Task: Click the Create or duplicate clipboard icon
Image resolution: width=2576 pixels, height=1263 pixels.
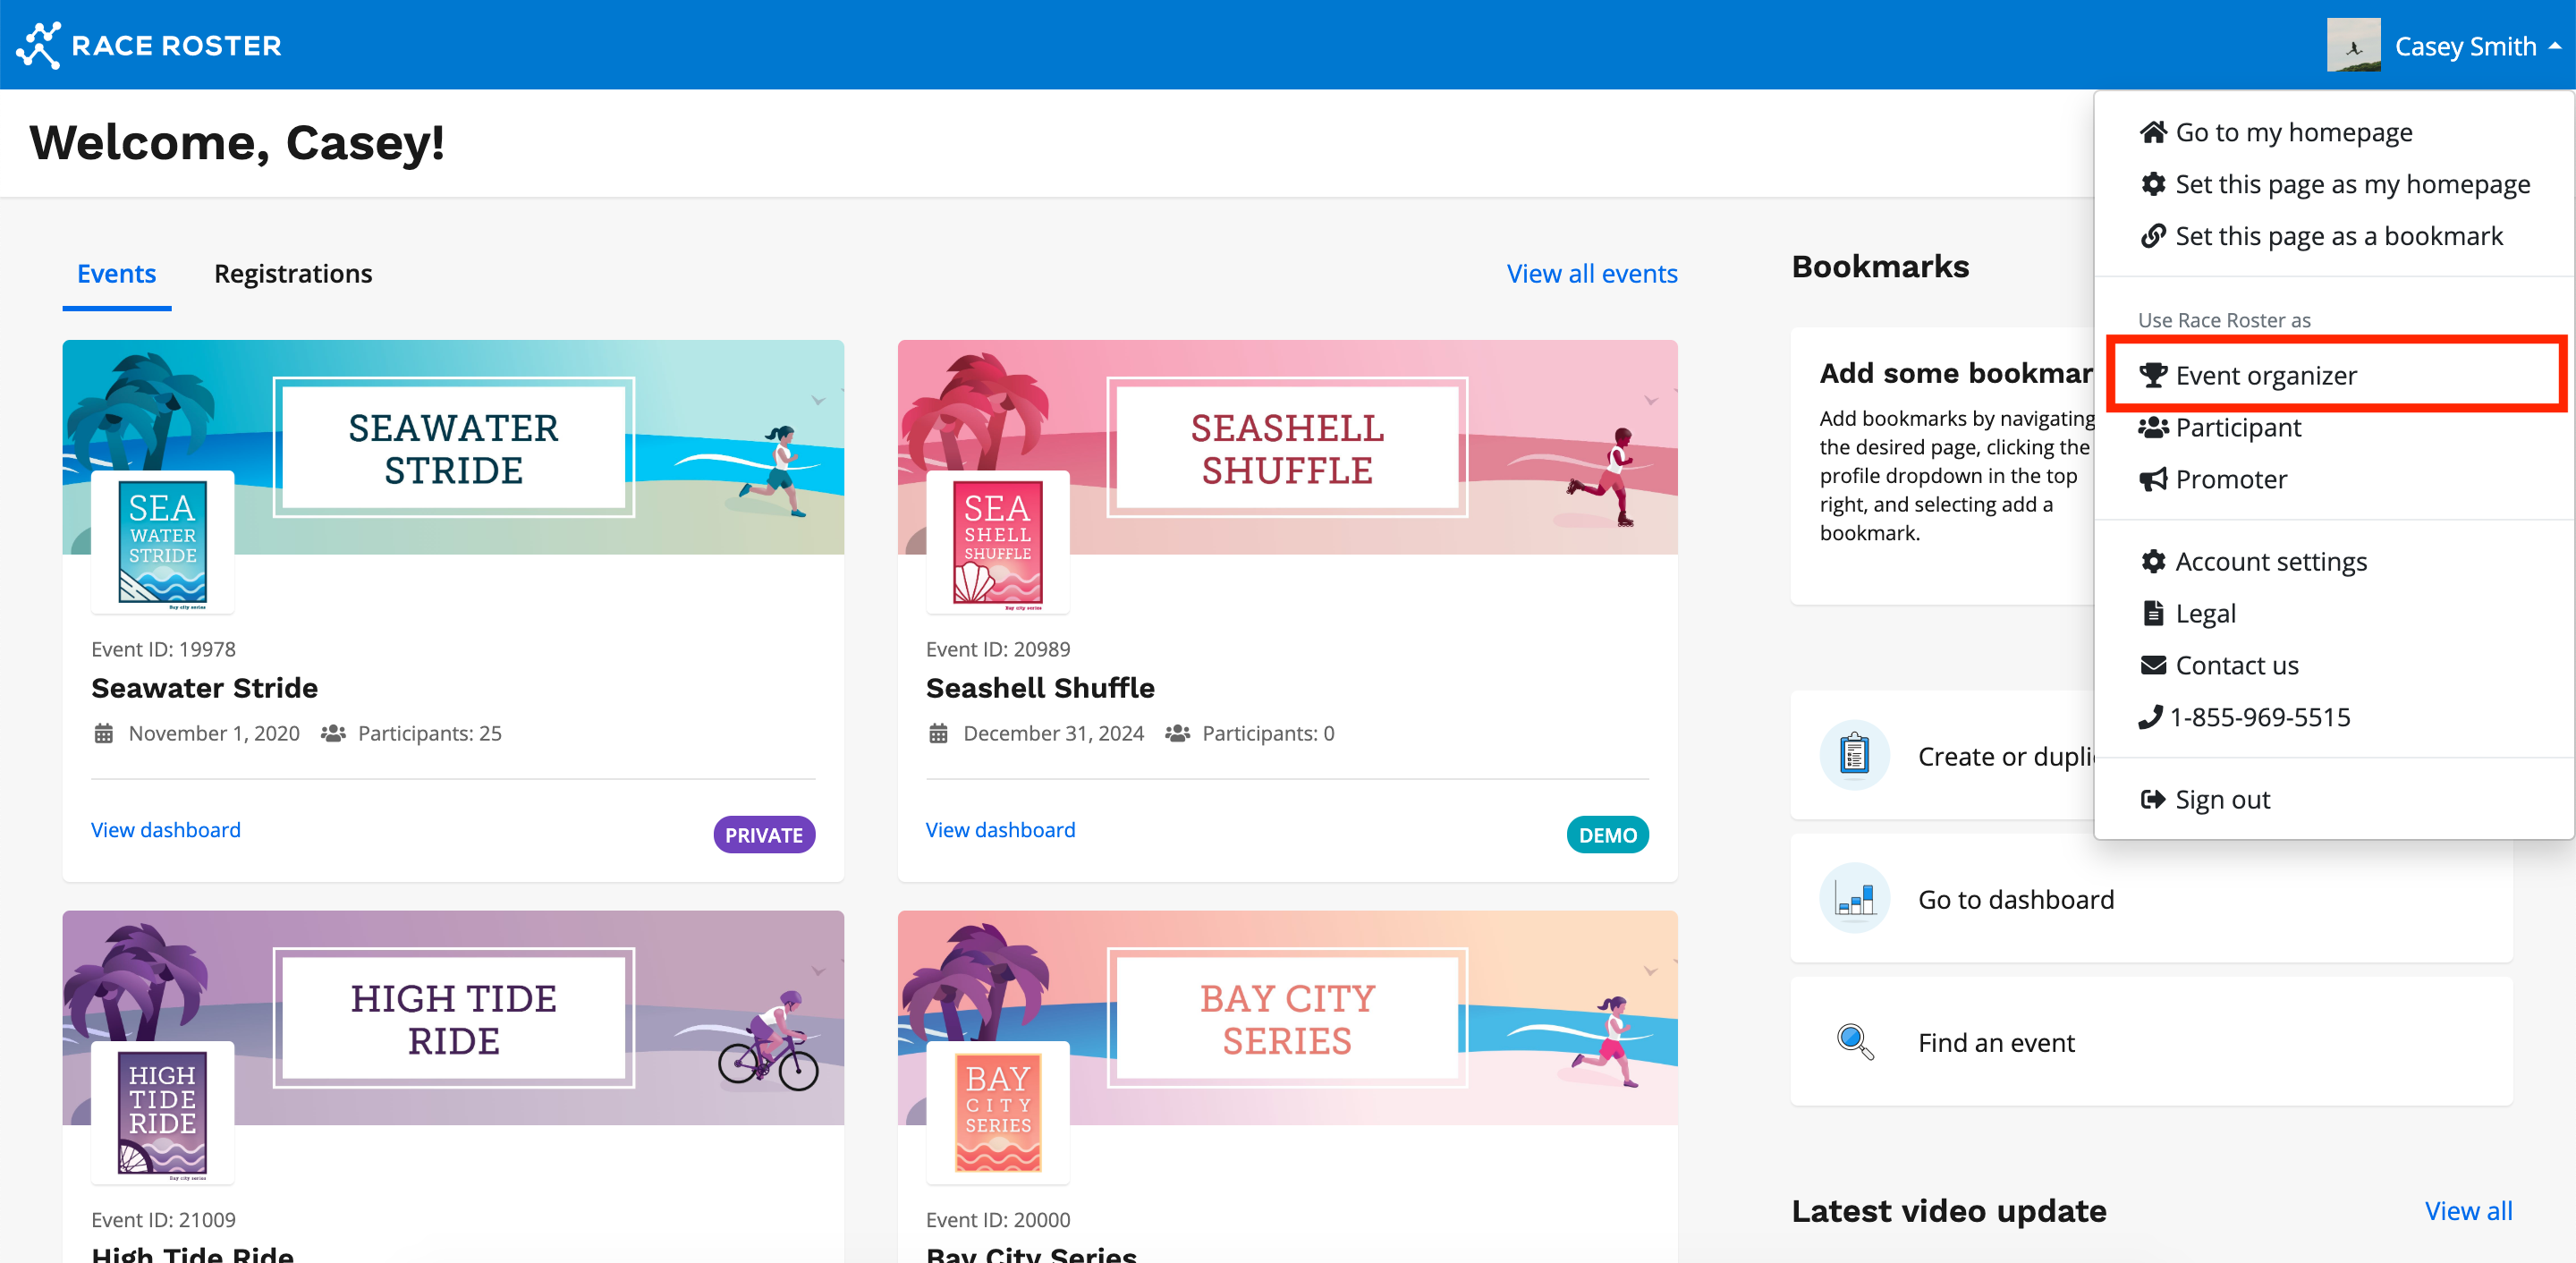Action: pos(1854,755)
